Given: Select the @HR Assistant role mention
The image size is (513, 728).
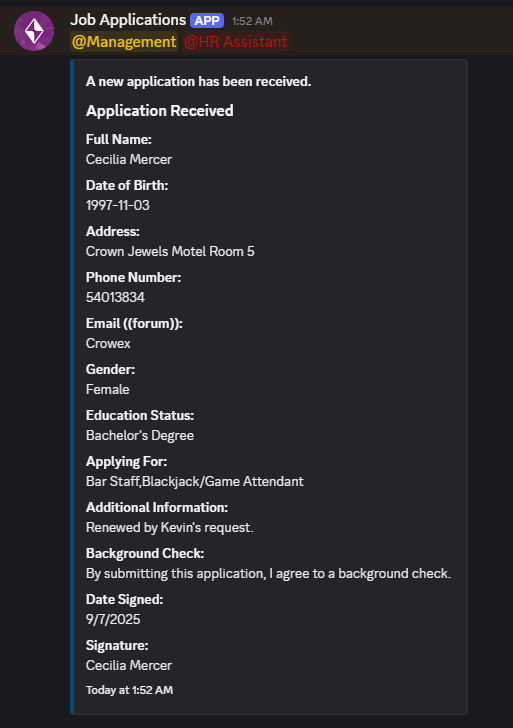Looking at the screenshot, I should click(235, 42).
